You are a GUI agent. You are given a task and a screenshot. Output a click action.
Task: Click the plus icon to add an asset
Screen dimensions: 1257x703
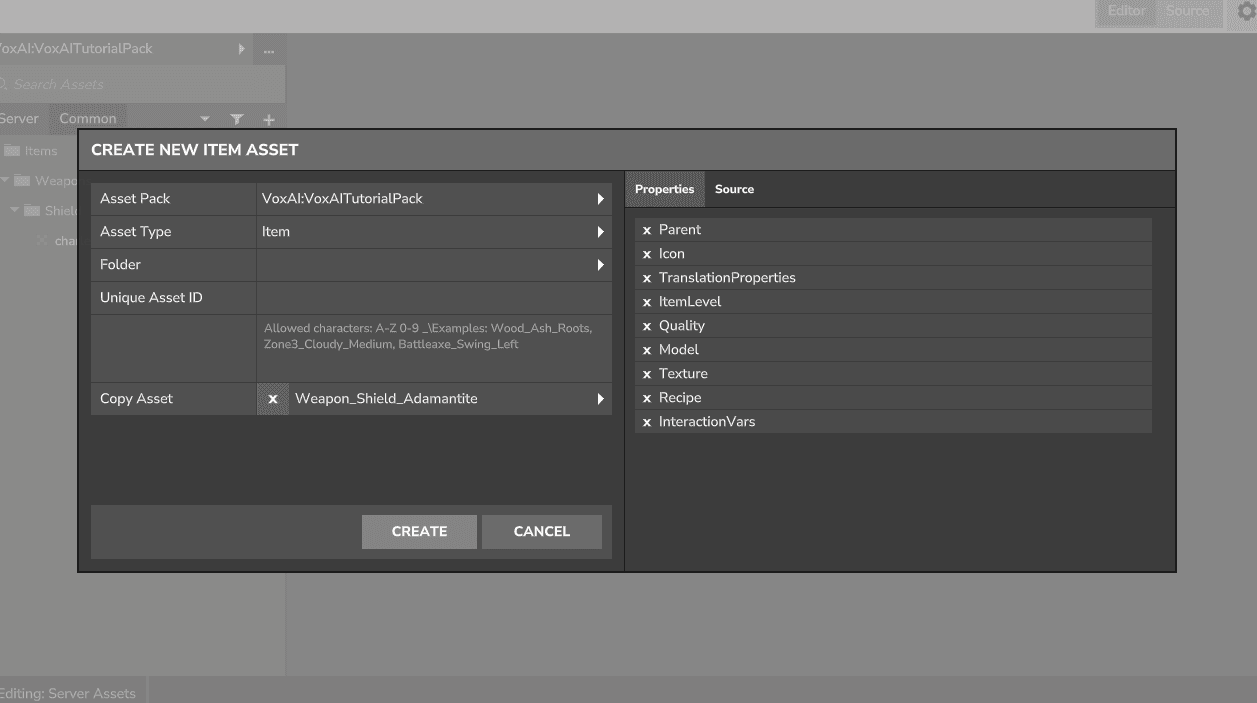point(268,119)
